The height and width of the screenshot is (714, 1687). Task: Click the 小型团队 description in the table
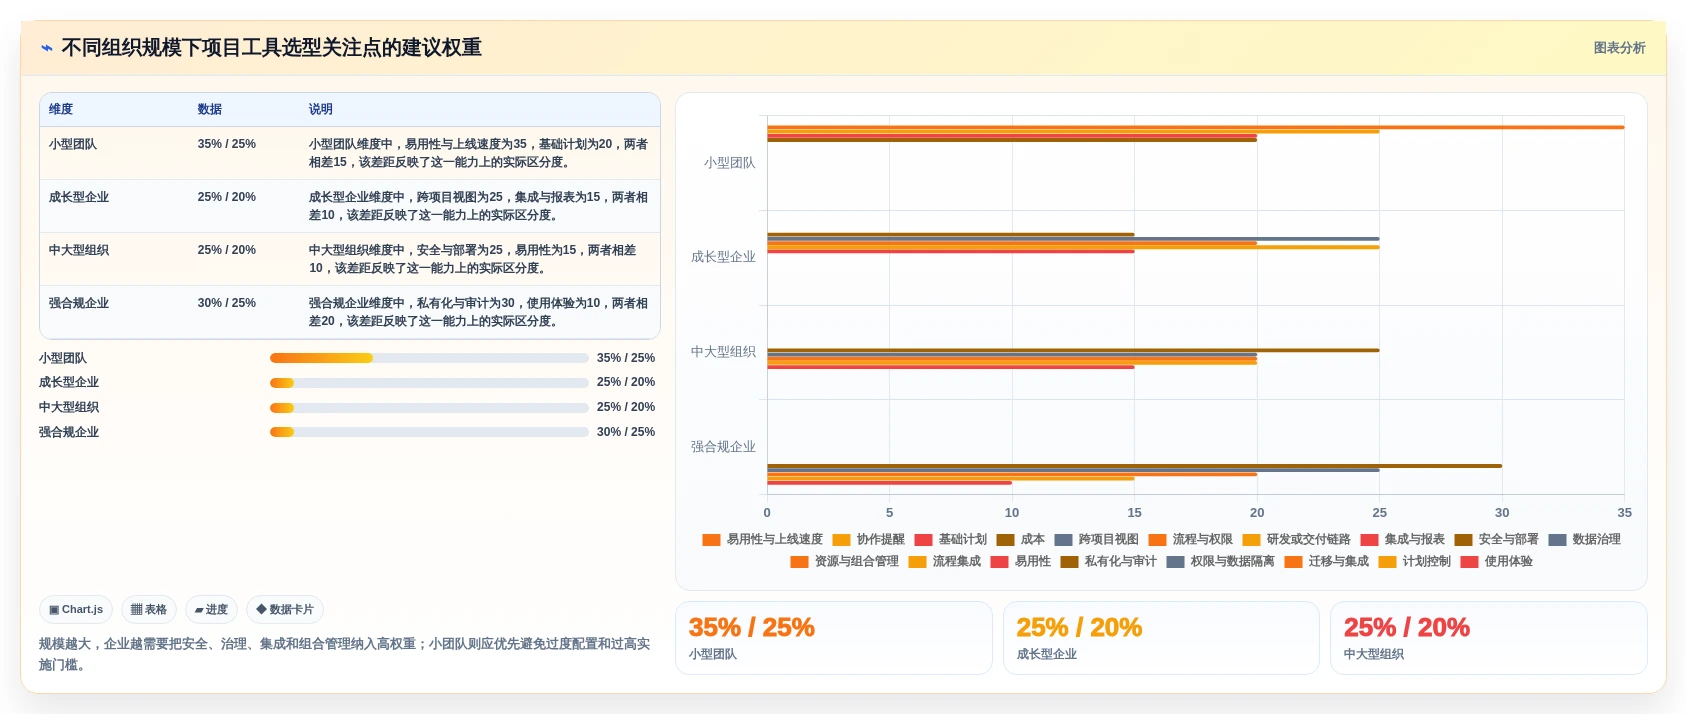coord(478,153)
